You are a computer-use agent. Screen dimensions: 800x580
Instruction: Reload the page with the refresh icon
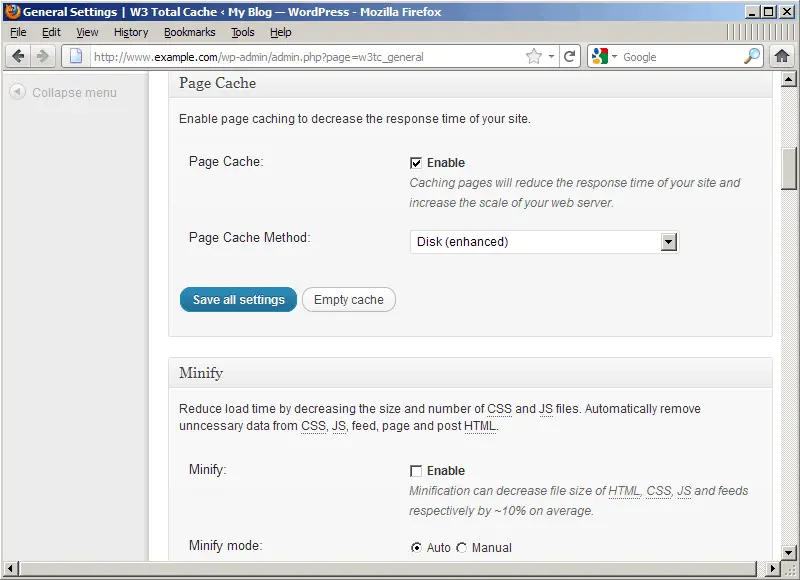click(x=570, y=56)
